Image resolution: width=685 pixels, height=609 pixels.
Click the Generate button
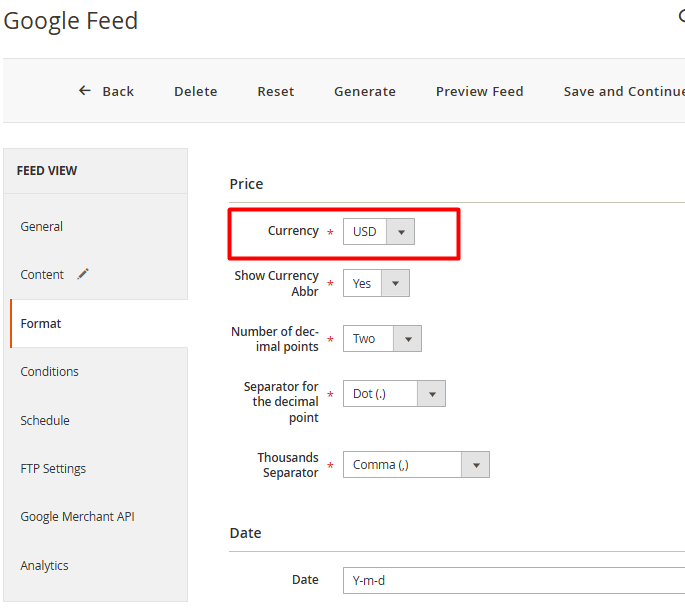click(x=365, y=91)
